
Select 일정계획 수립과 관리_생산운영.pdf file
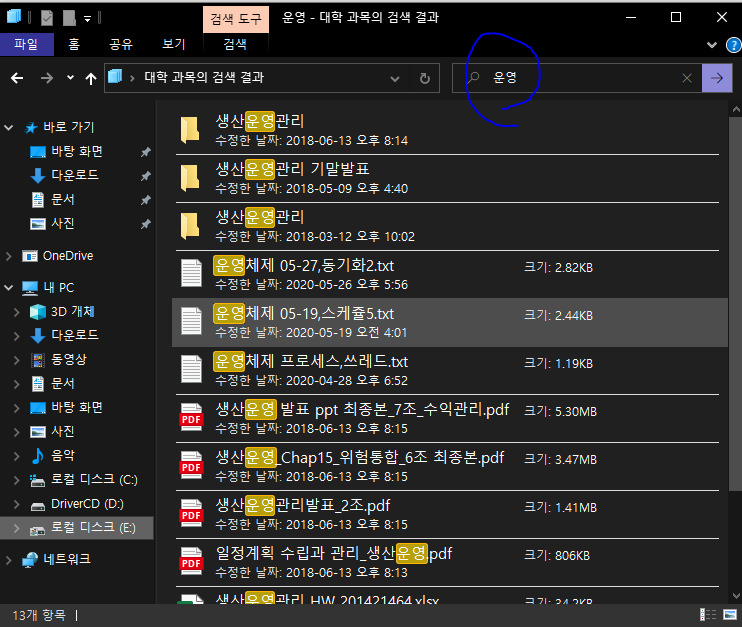click(447, 562)
